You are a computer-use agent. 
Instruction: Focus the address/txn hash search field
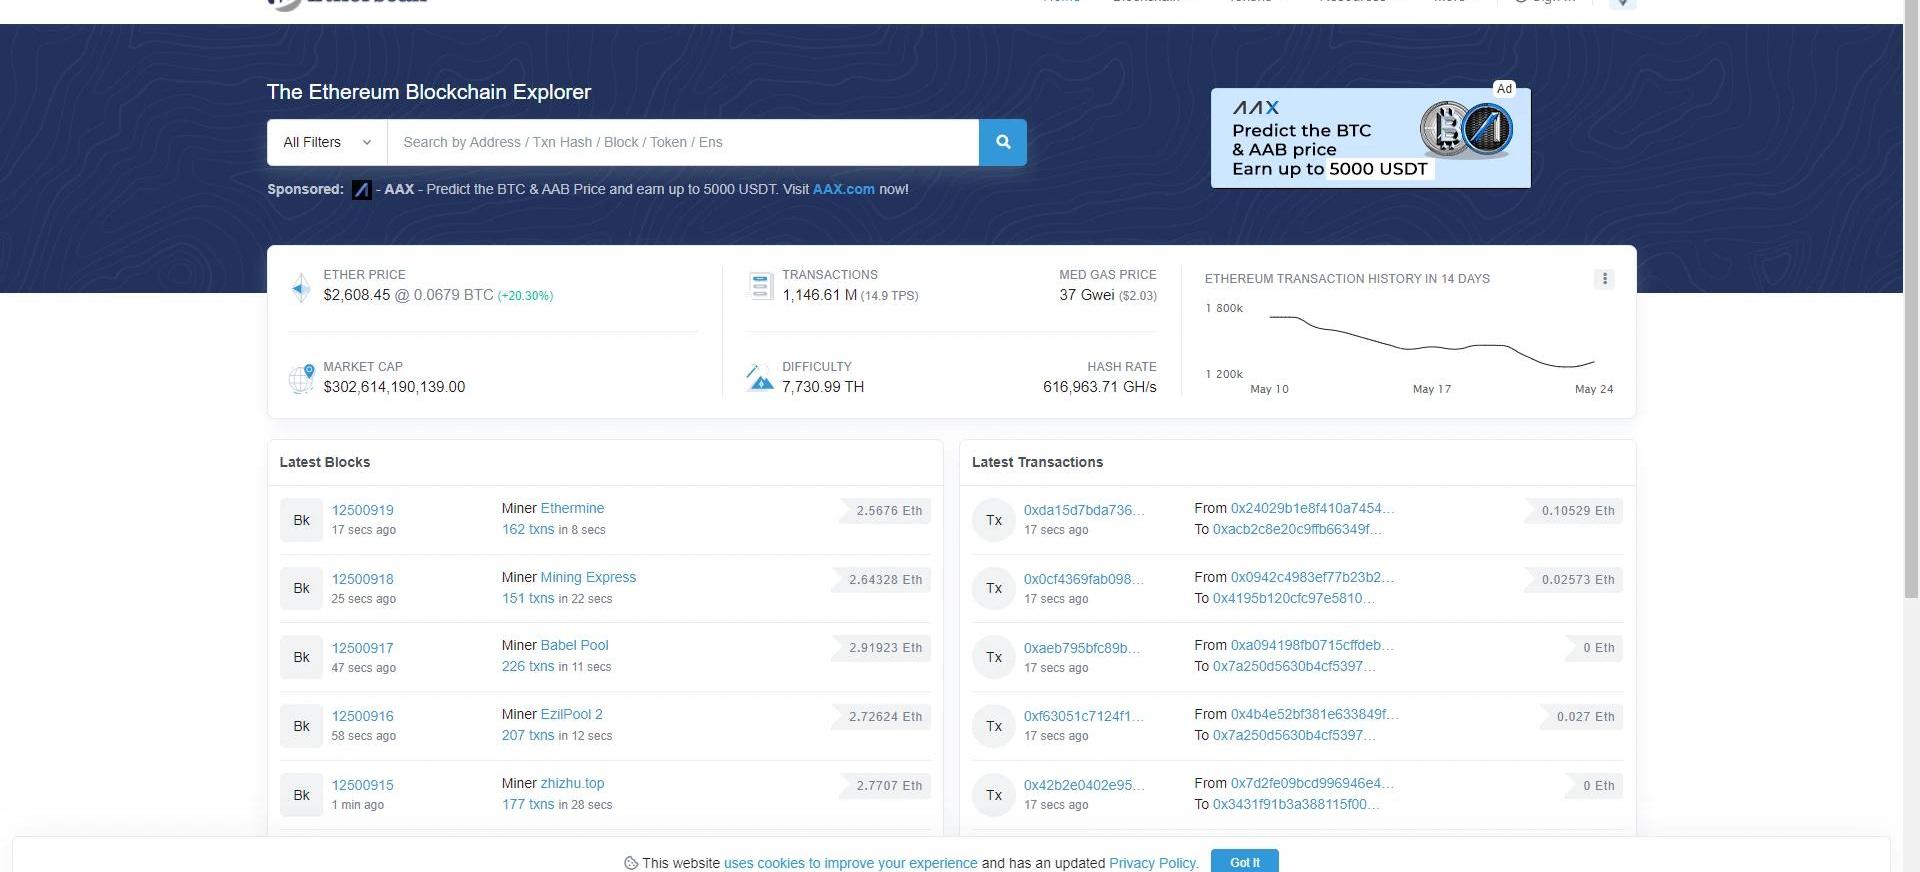(682, 142)
